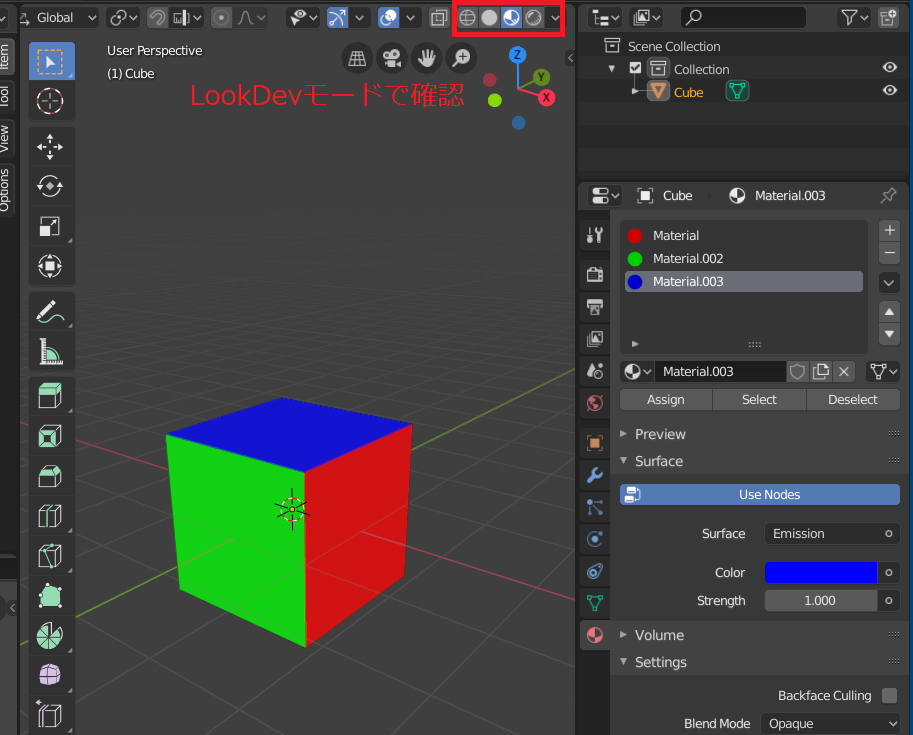Activate the Knife tool
913x735 pixels.
50,556
